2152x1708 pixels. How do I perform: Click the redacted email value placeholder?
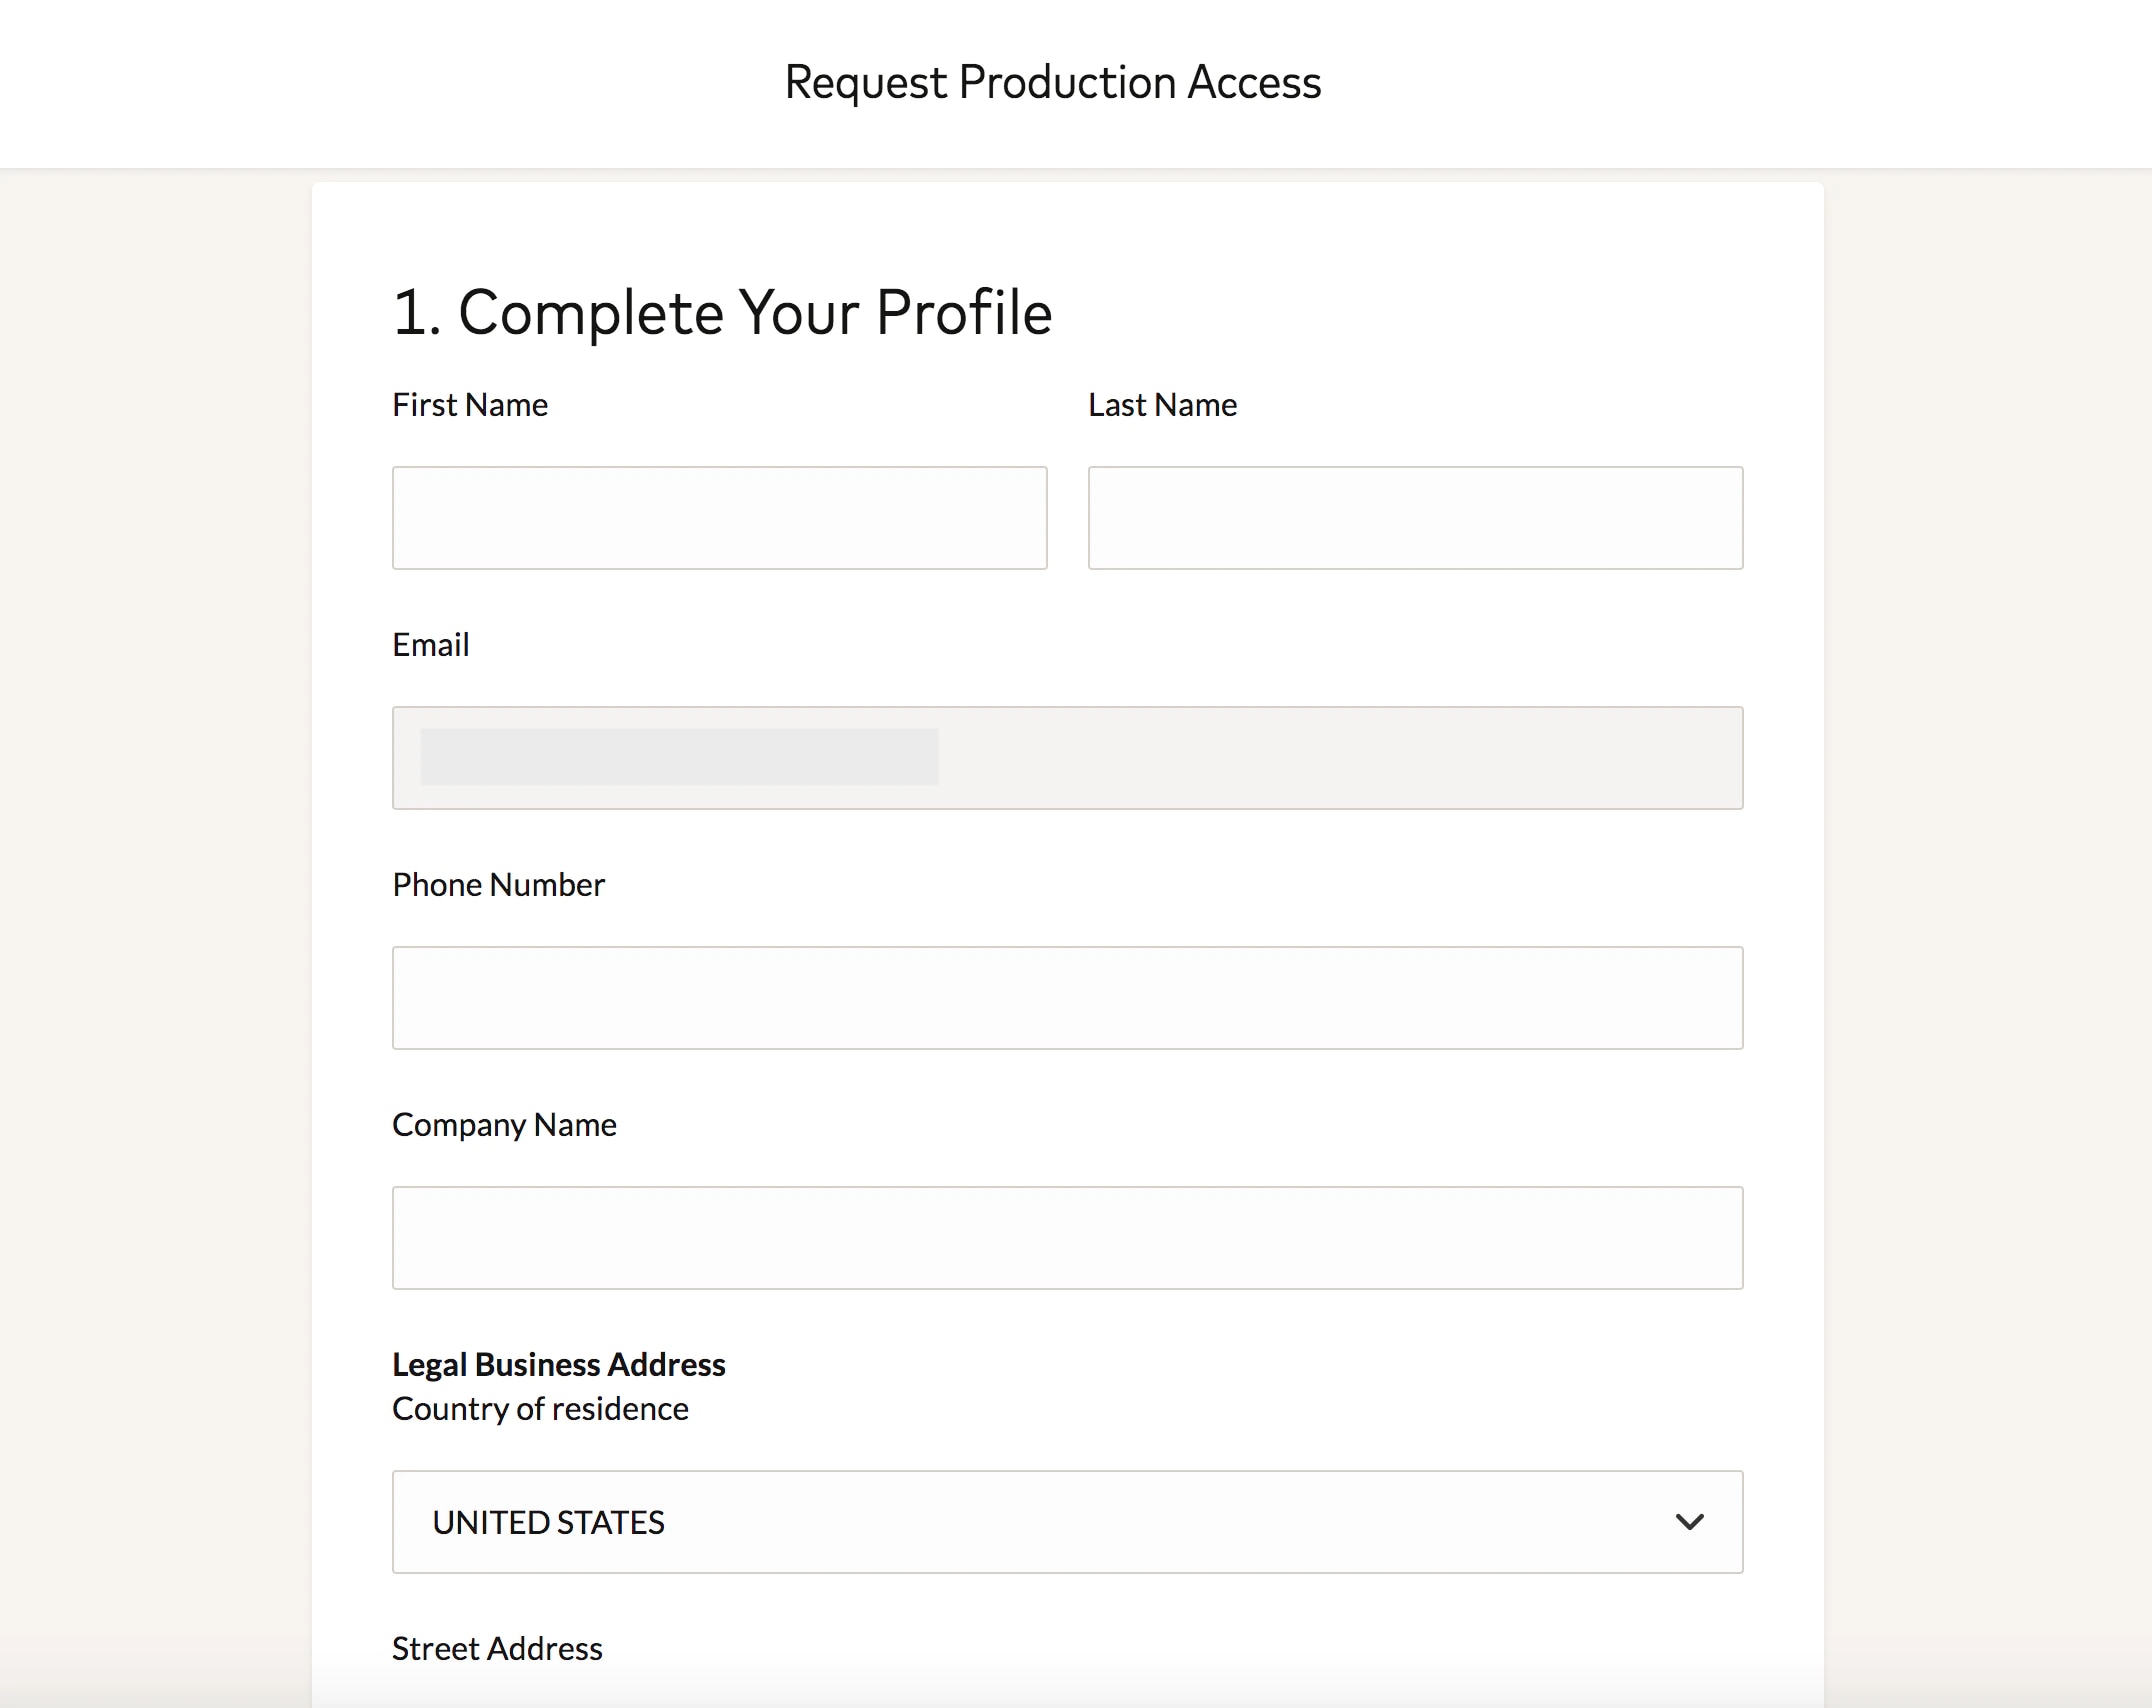[x=679, y=757]
